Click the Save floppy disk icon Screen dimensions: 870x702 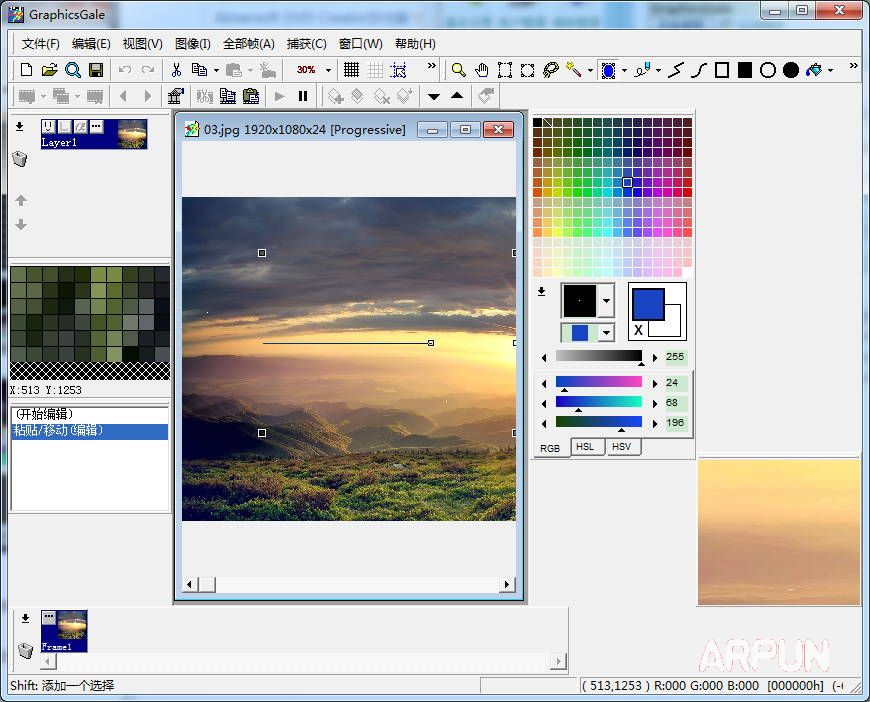[96, 70]
